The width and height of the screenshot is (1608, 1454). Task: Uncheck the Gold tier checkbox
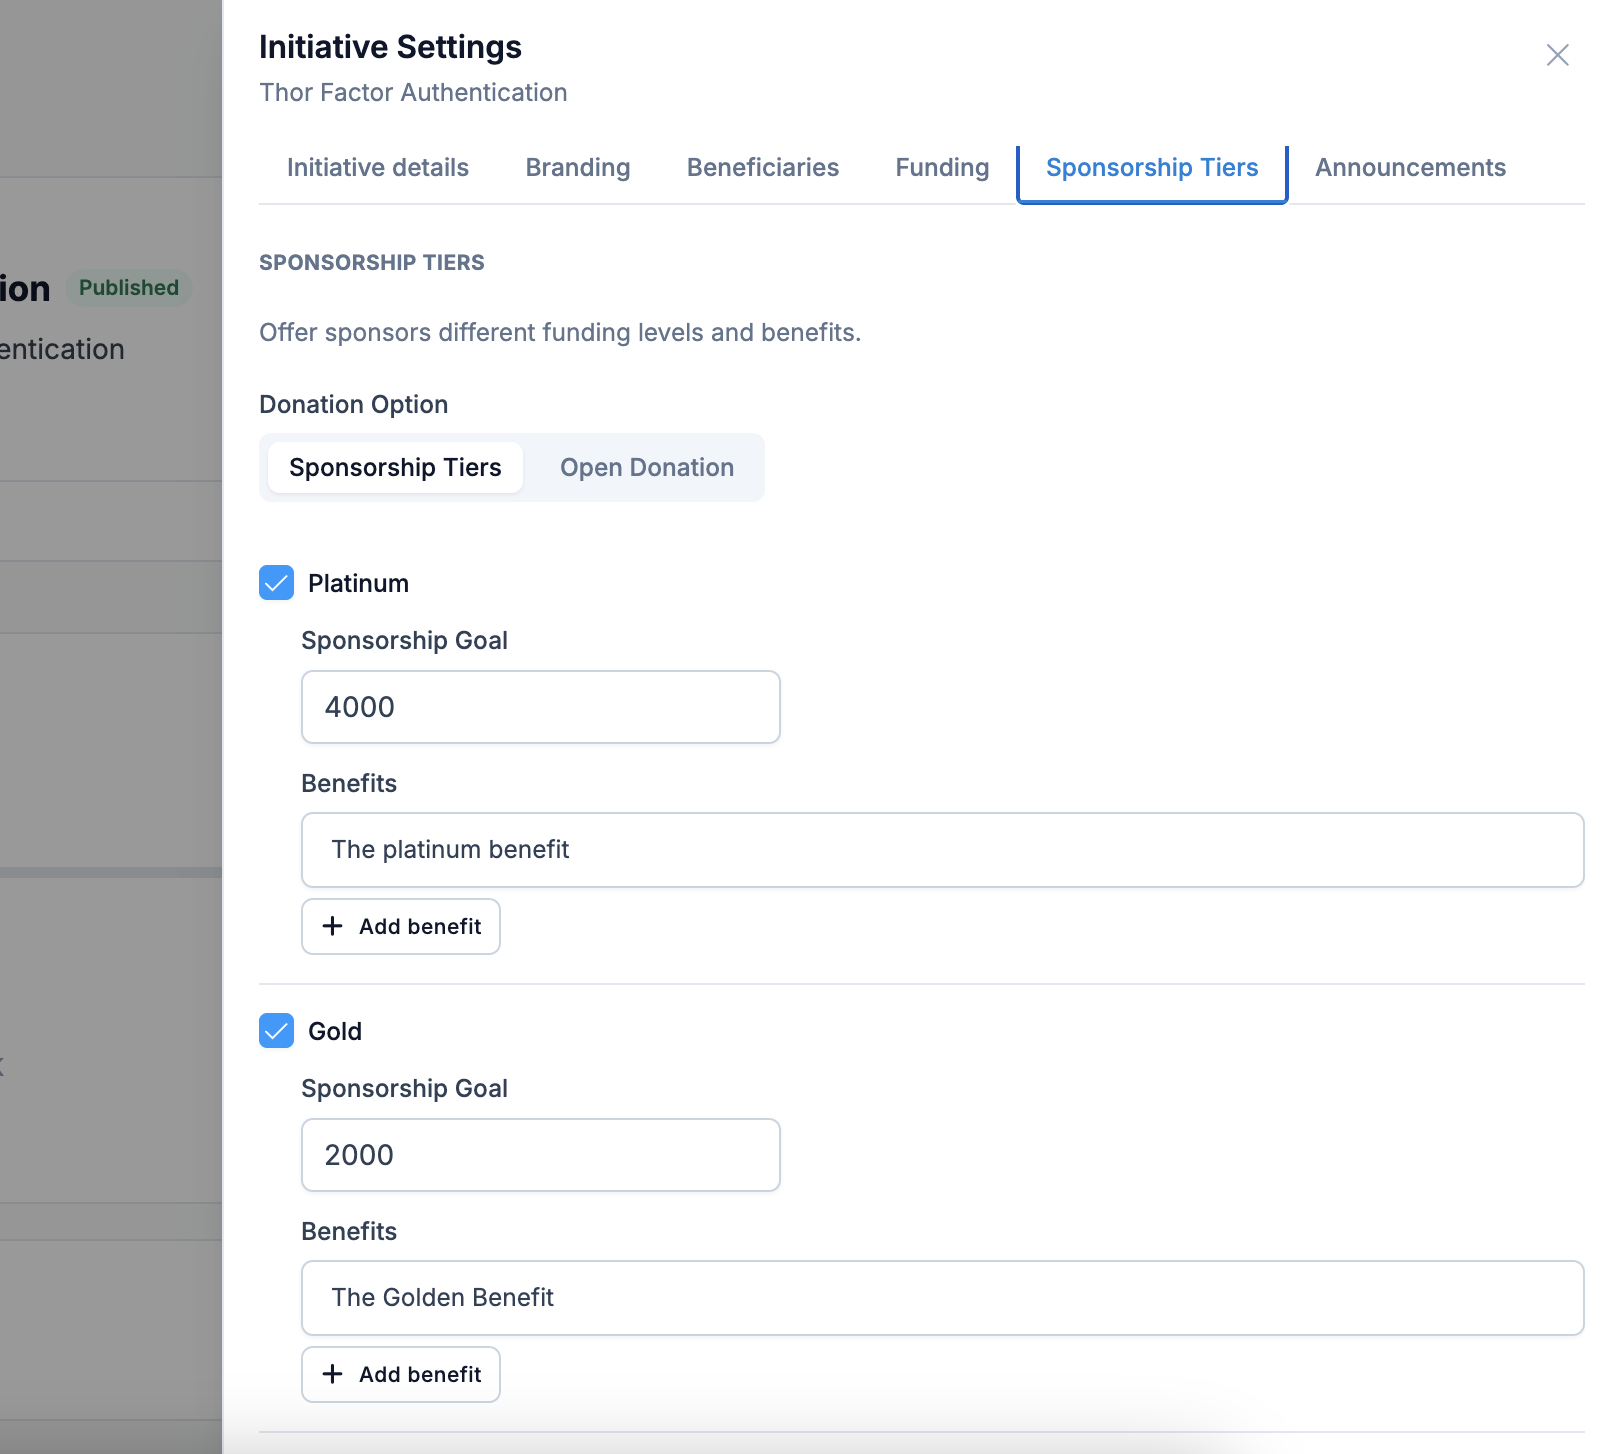(x=276, y=1031)
